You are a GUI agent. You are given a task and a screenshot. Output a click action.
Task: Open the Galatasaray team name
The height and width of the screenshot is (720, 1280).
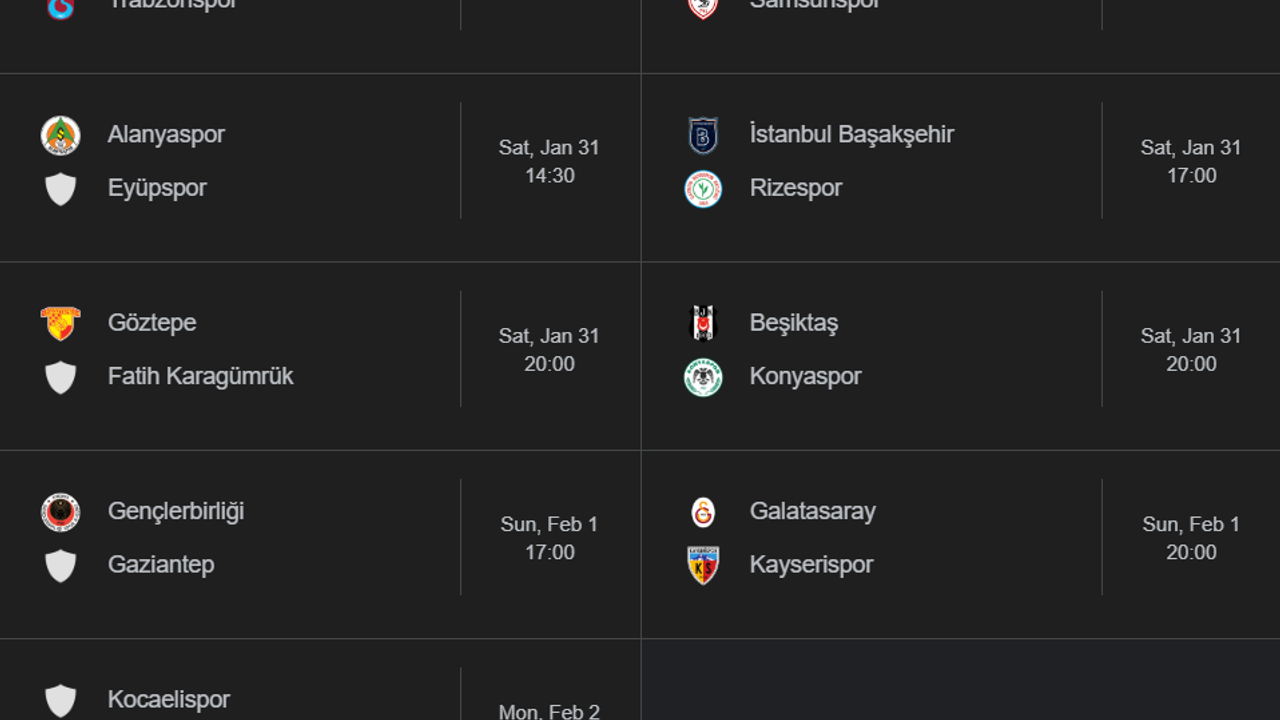[x=812, y=511]
